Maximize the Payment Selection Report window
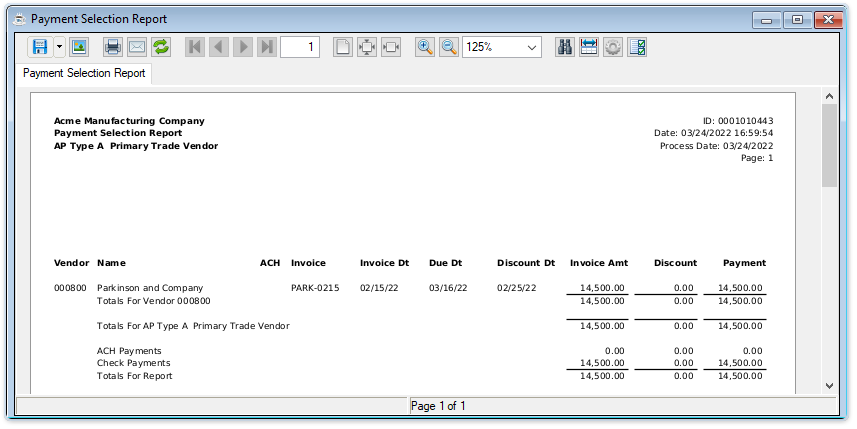This screenshot has width=857, height=429. tap(797, 20)
